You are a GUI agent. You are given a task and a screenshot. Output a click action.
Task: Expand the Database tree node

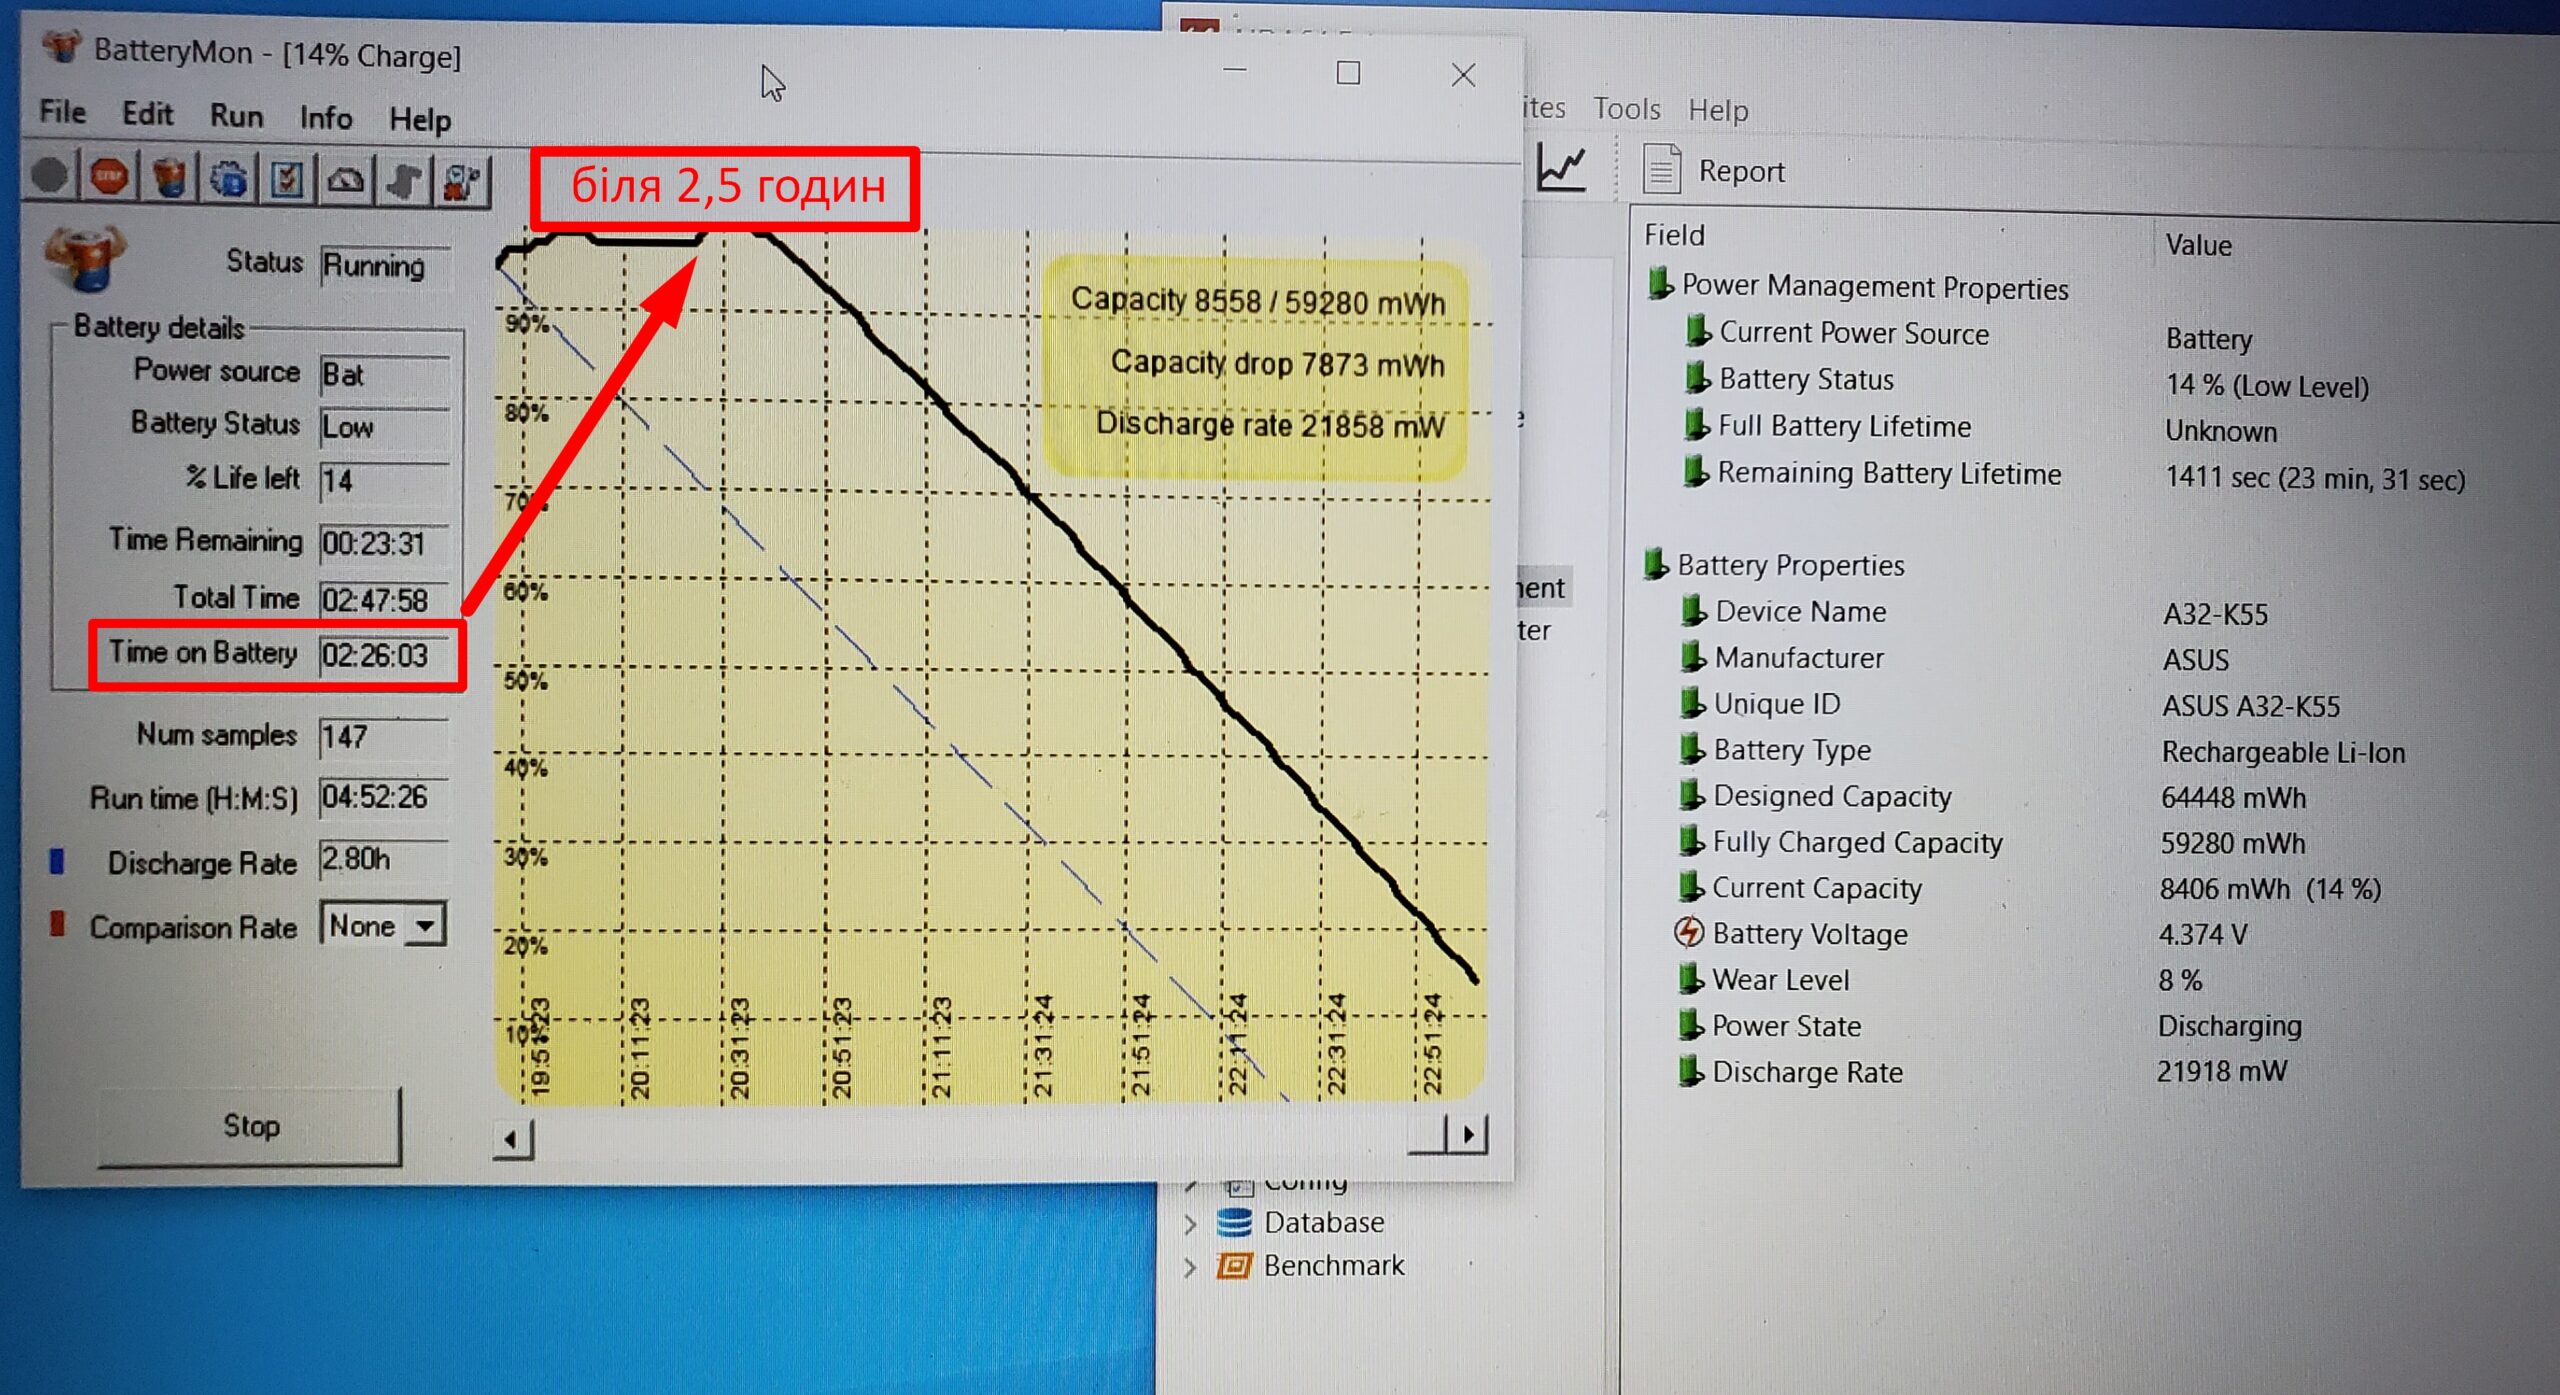(1190, 1223)
